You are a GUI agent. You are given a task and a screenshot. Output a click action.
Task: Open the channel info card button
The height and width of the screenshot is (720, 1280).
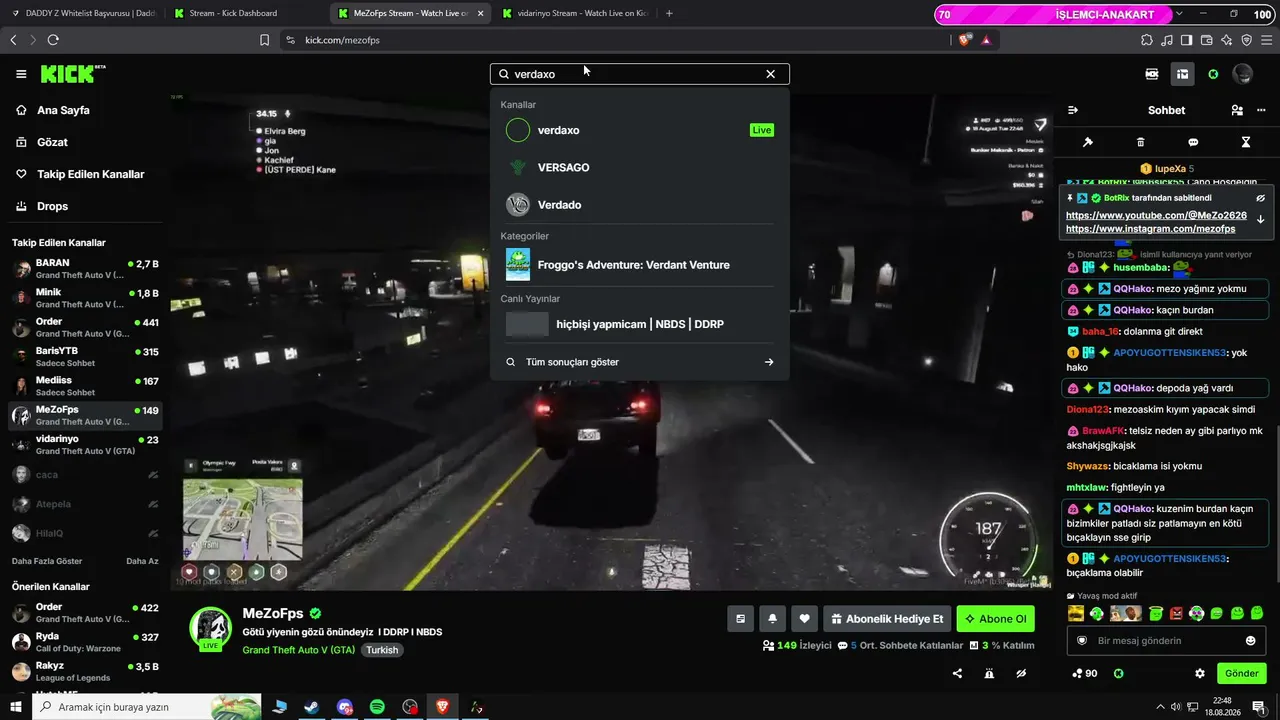pyautogui.click(x=740, y=619)
